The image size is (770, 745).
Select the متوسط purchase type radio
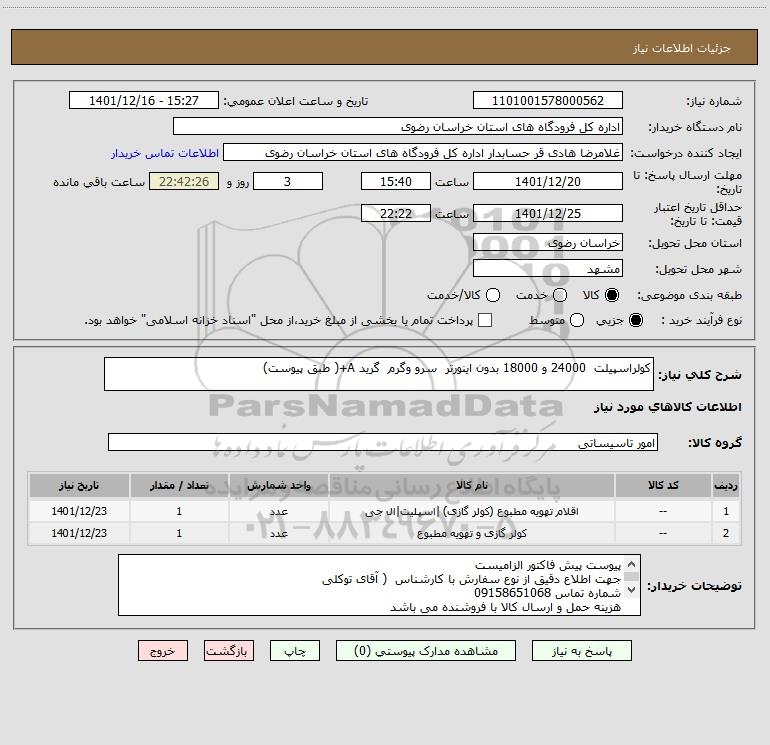click(x=577, y=320)
